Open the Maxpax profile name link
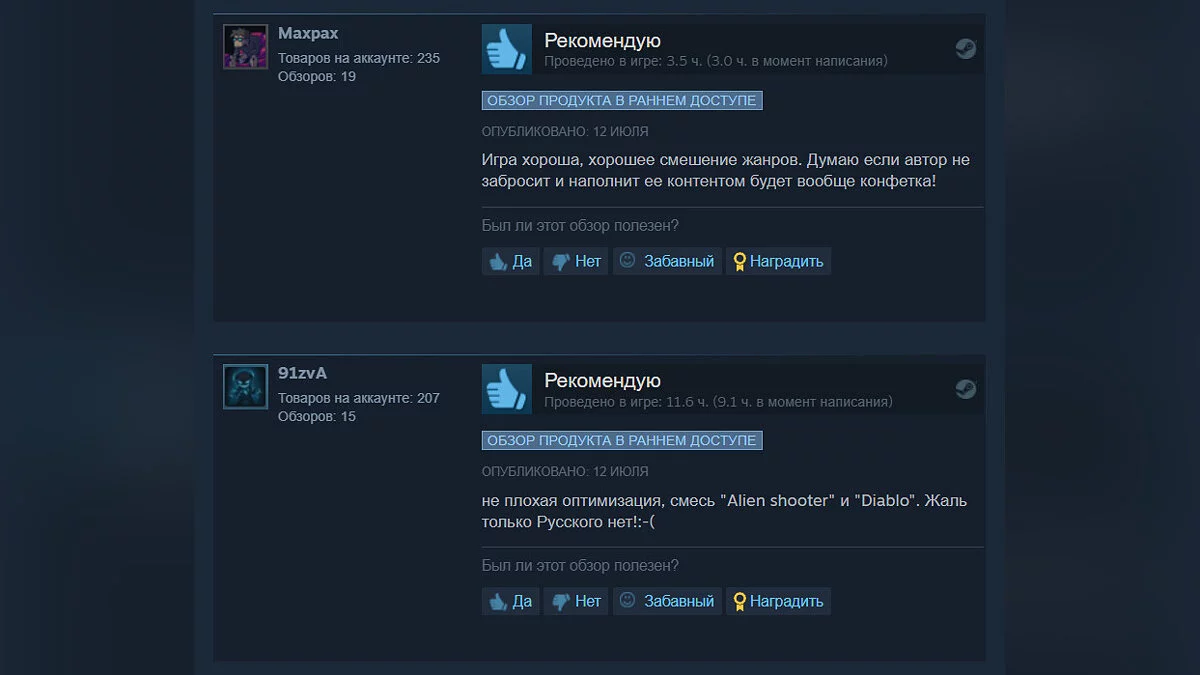The image size is (1200, 675). click(308, 34)
